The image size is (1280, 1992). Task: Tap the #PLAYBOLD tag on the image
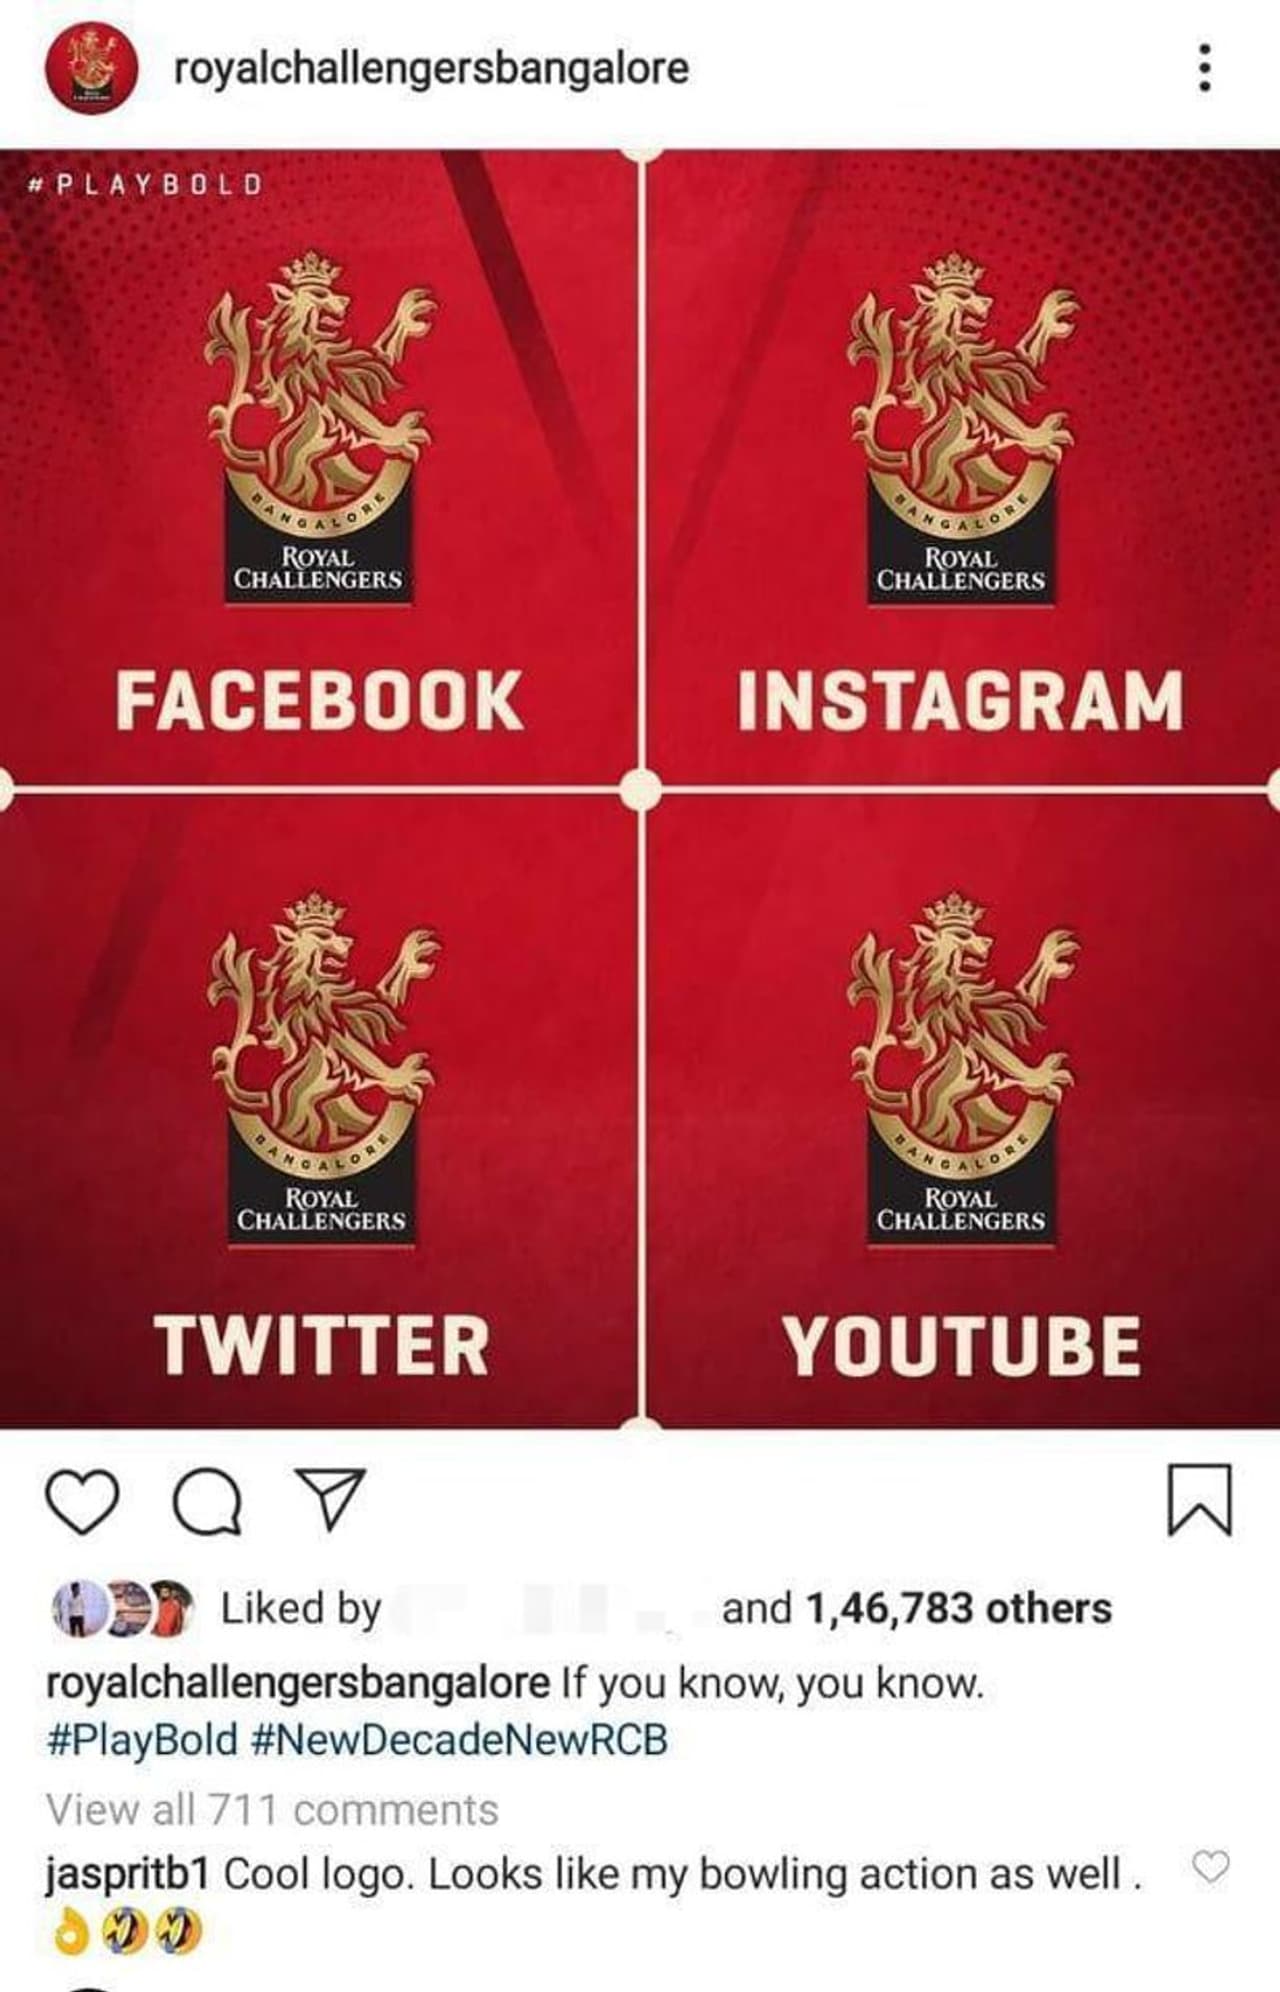click(x=146, y=184)
